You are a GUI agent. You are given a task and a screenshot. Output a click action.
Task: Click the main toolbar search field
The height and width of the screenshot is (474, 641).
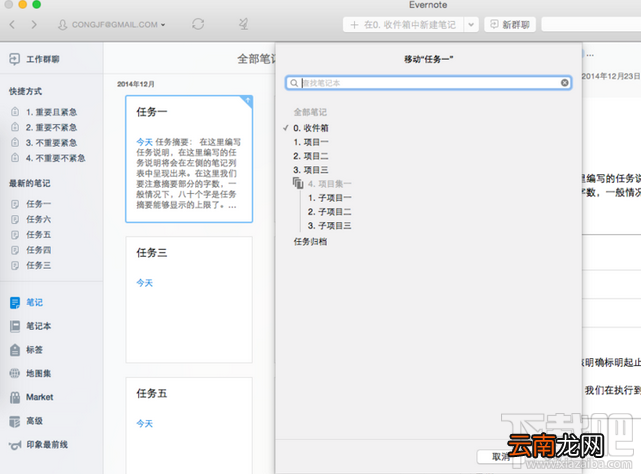tap(591, 25)
